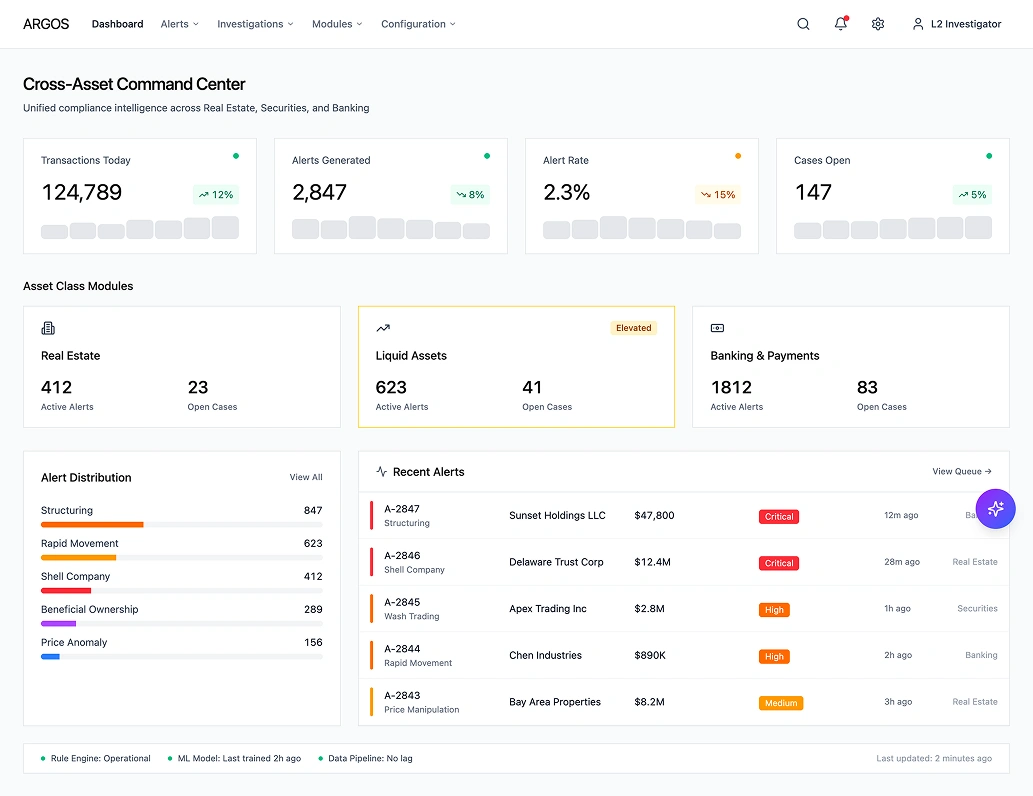Screen dimensions: 1033x796
Task: Click the L2 Investigator profile icon
Action: pos(918,23)
